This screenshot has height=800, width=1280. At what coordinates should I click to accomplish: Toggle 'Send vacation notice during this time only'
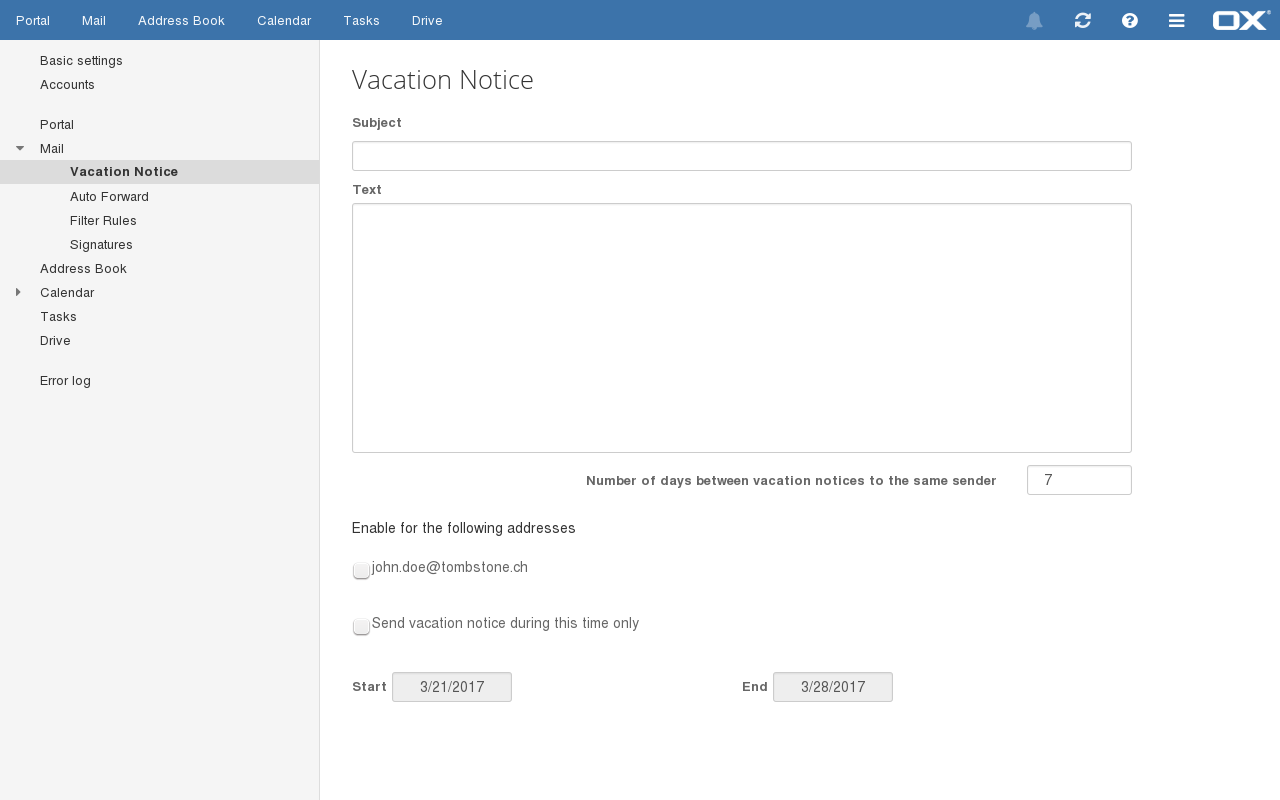361,626
